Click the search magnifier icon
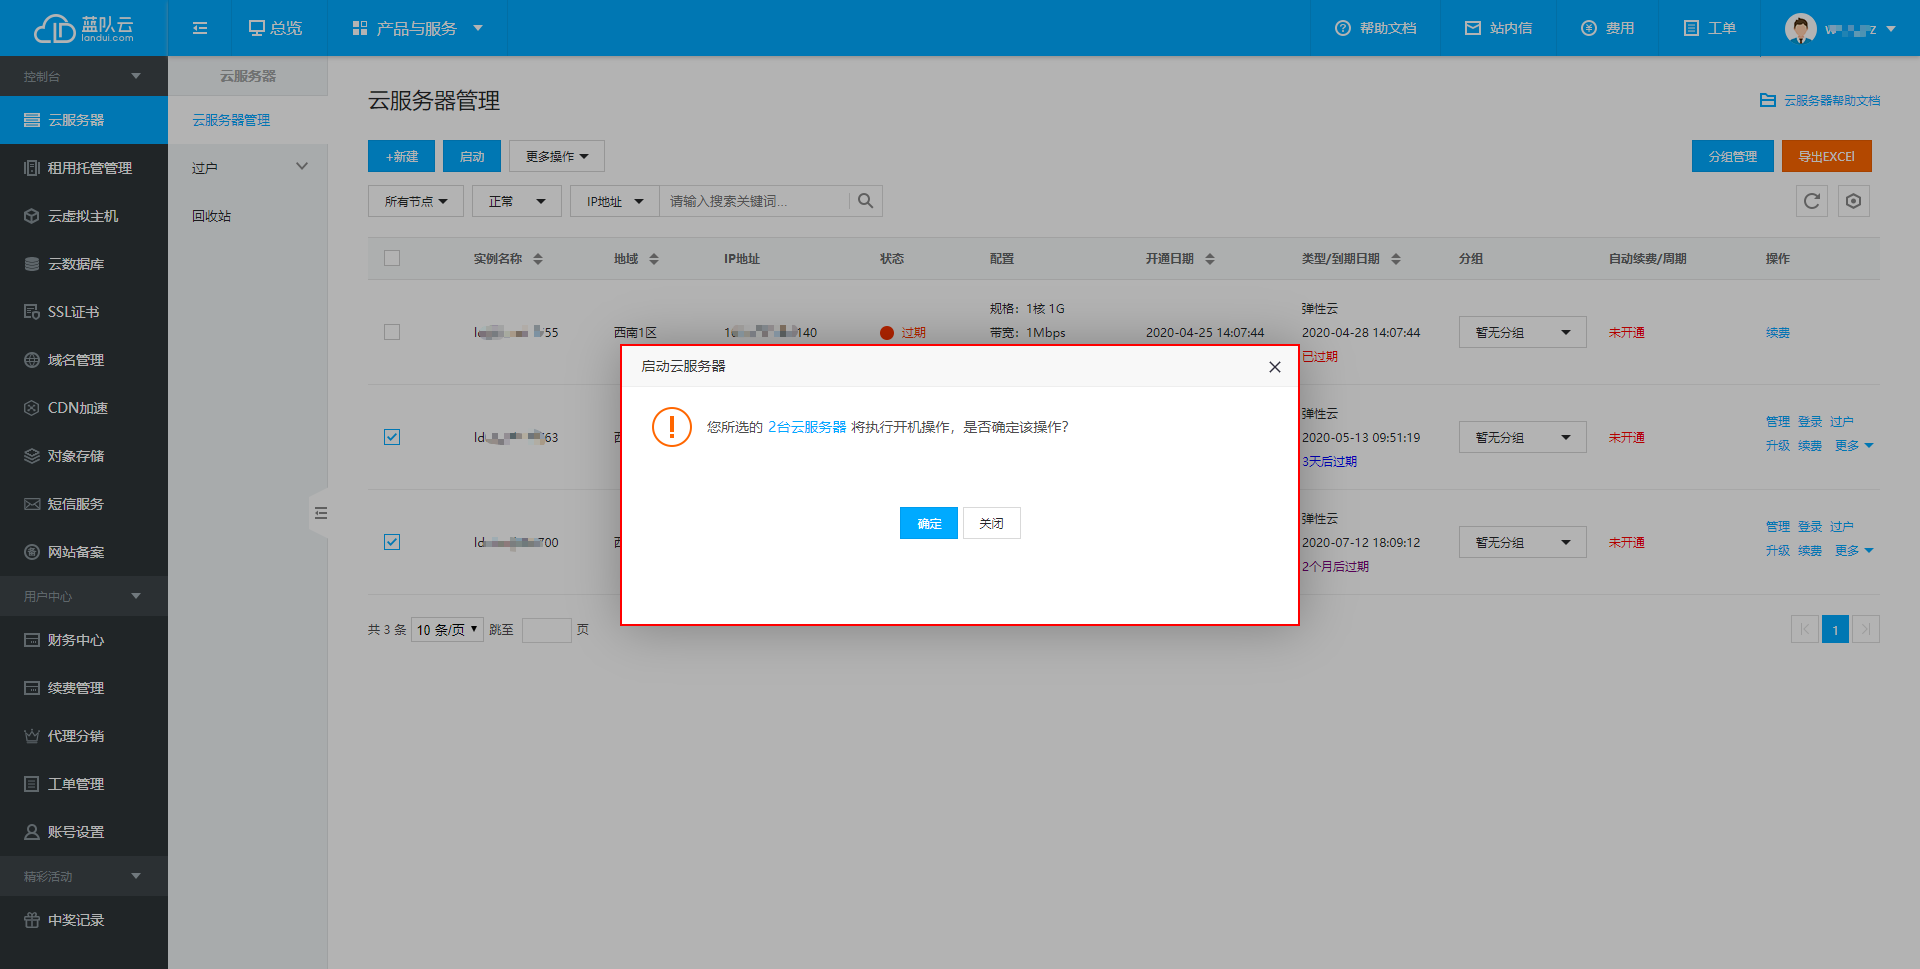Screen dimensions: 1920x969 click(865, 201)
